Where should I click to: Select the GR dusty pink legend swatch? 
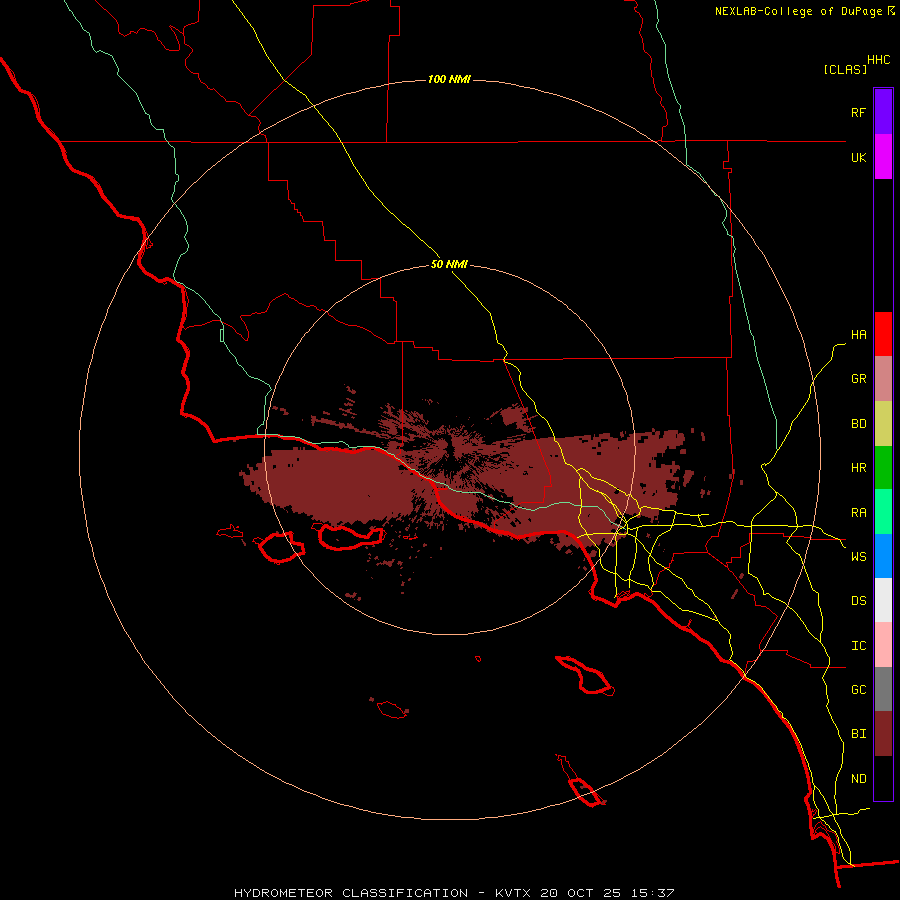pos(883,379)
